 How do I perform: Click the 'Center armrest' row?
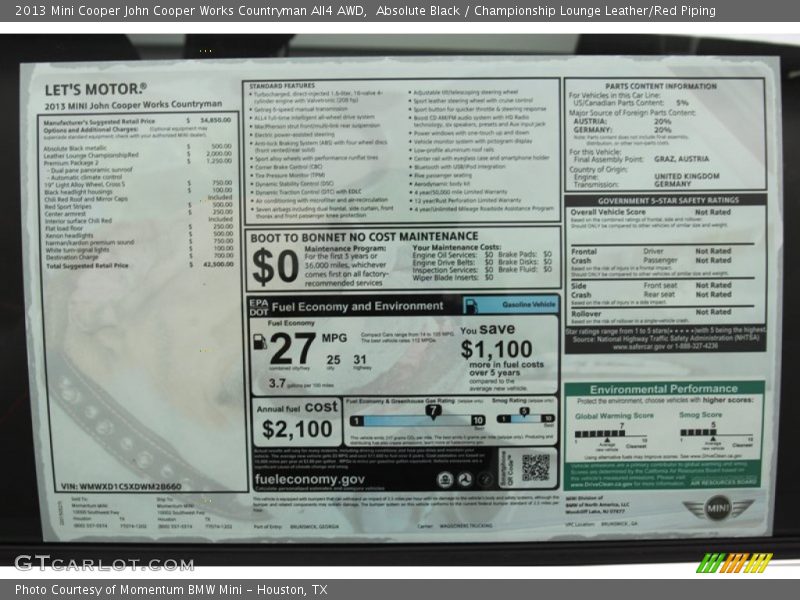[x=139, y=213]
